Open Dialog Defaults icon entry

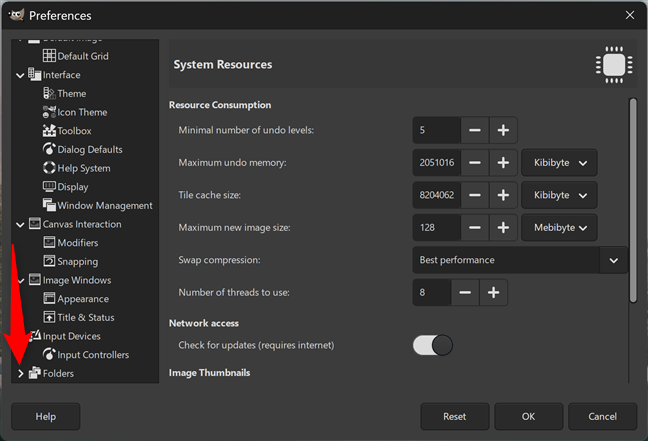point(49,149)
